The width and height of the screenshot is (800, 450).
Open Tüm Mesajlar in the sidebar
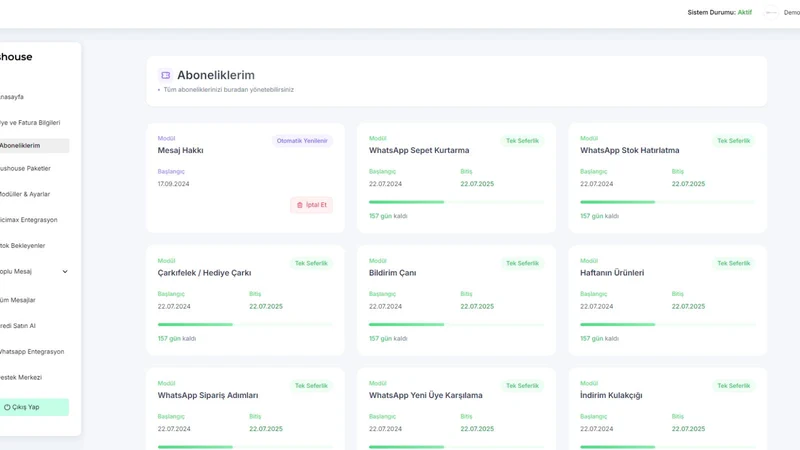(18, 300)
